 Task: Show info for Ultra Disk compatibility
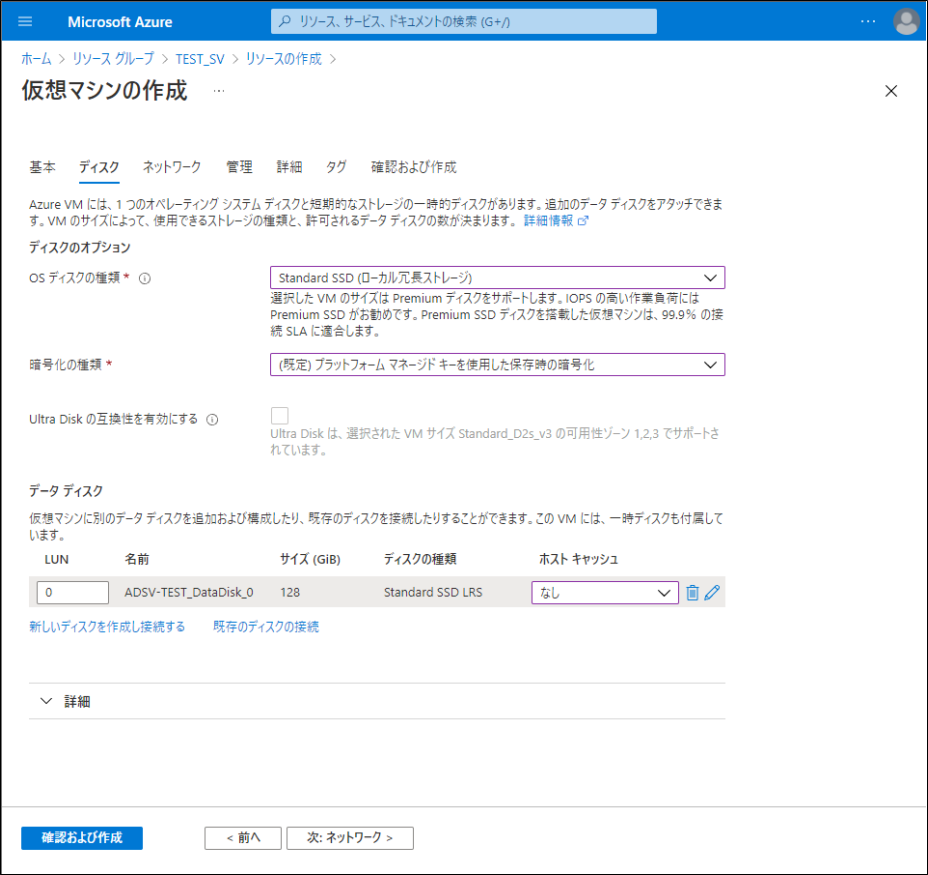(212, 420)
